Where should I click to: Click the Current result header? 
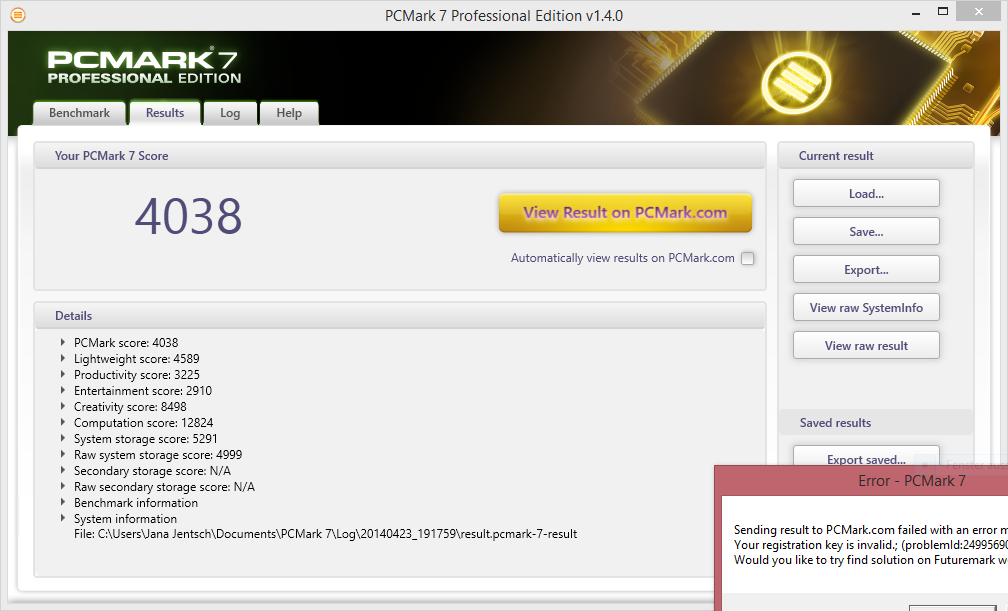click(836, 156)
